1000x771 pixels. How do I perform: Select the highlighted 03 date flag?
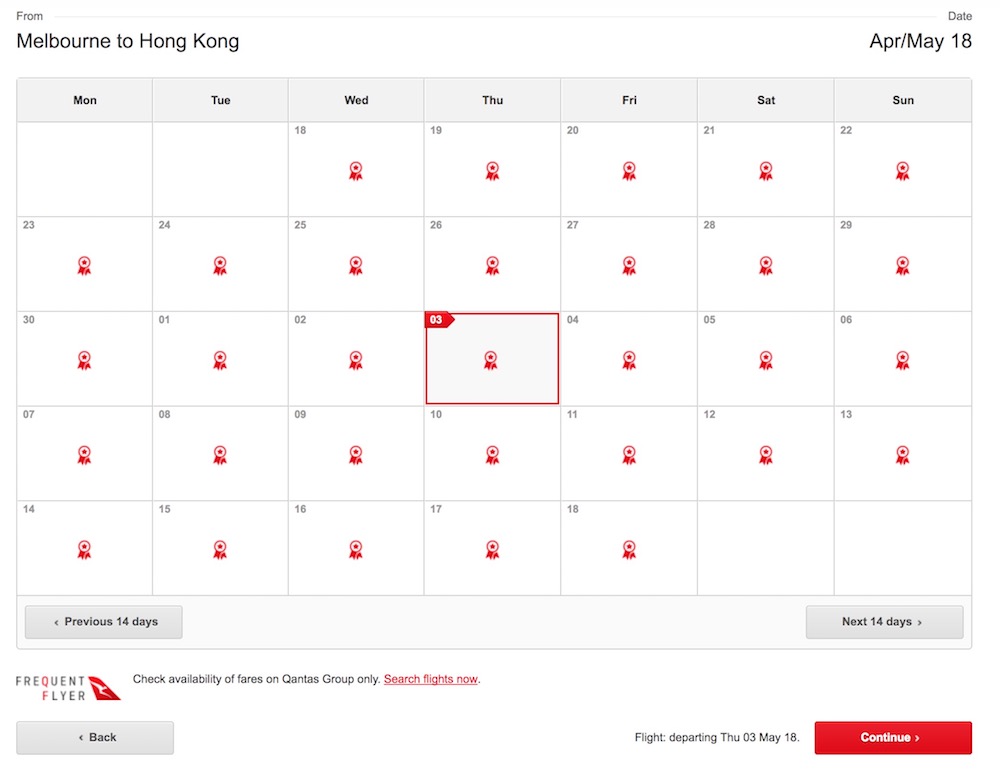439,319
